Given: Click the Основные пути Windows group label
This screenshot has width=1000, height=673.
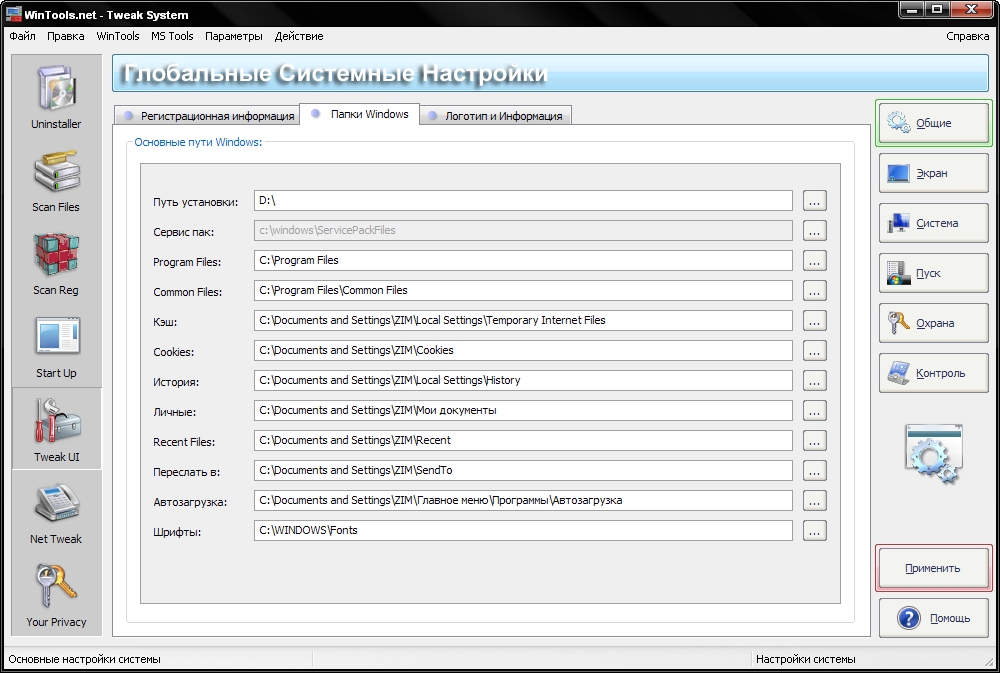Looking at the screenshot, I should tap(198, 142).
